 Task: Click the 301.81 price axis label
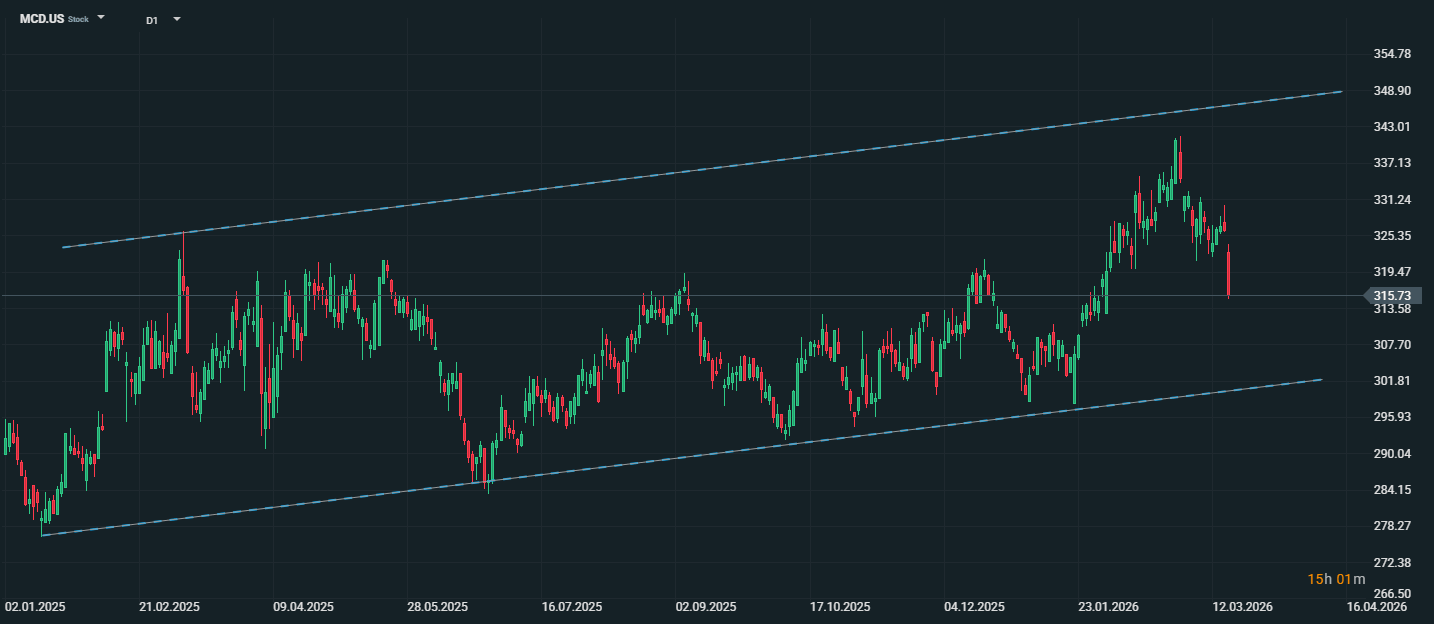coord(1391,381)
